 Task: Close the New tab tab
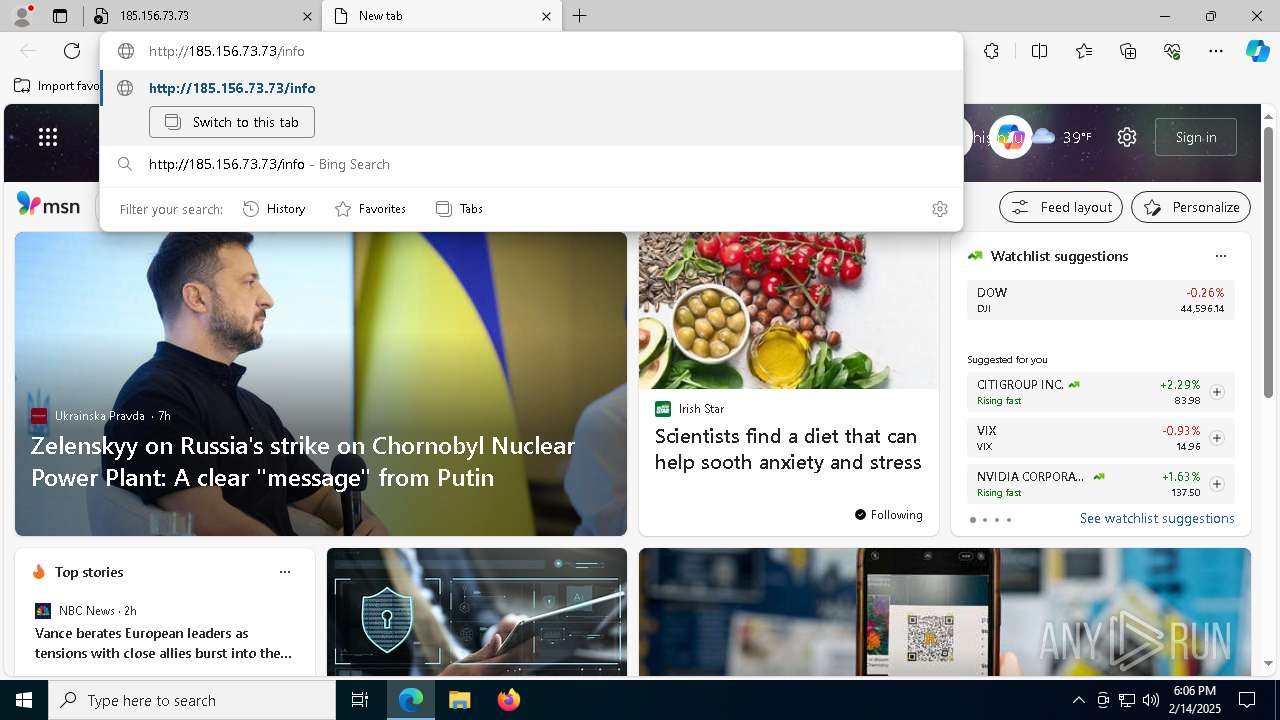coord(546,16)
